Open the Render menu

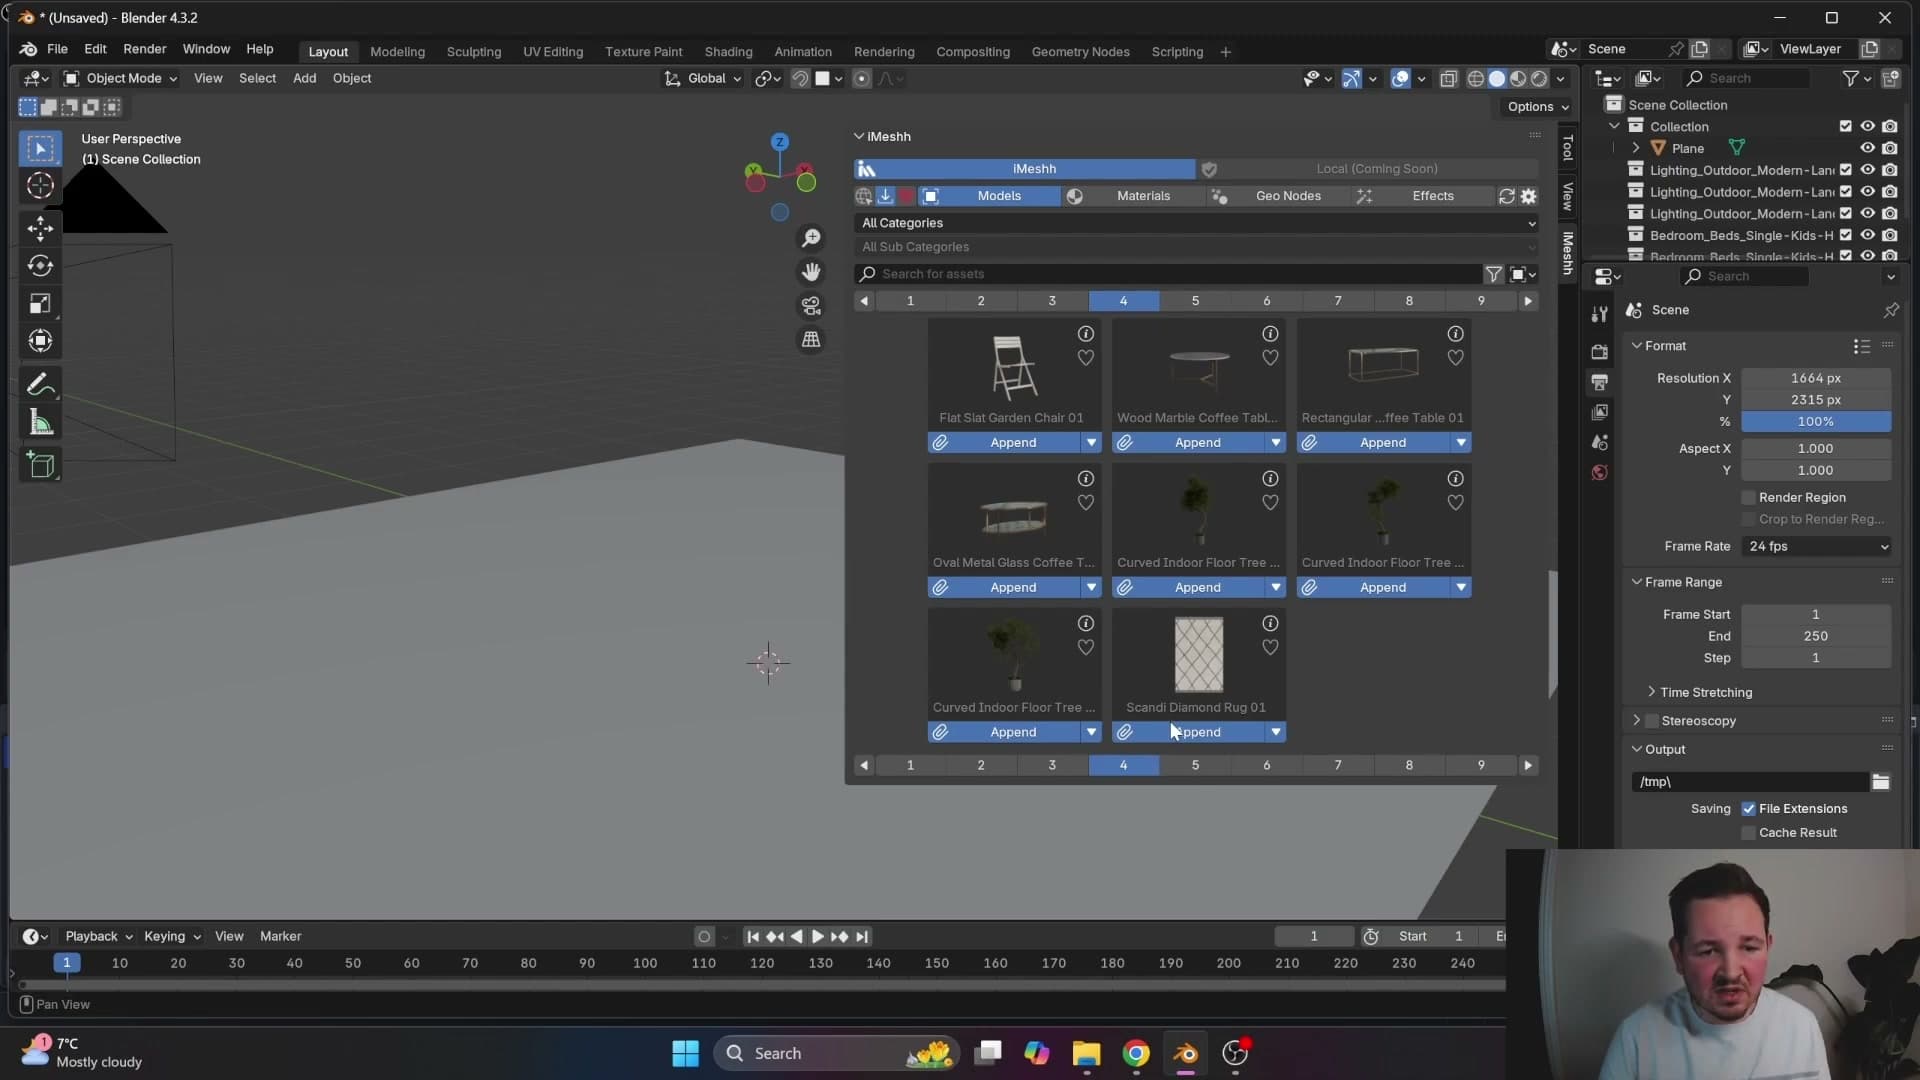point(145,49)
